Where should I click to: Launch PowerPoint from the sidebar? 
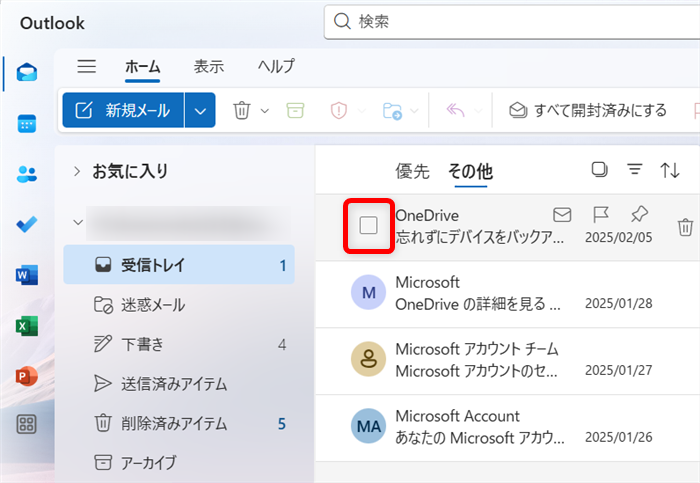[27, 376]
